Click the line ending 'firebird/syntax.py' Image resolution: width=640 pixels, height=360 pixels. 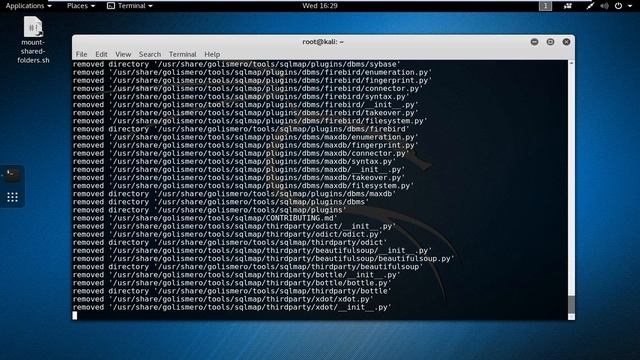(241, 97)
